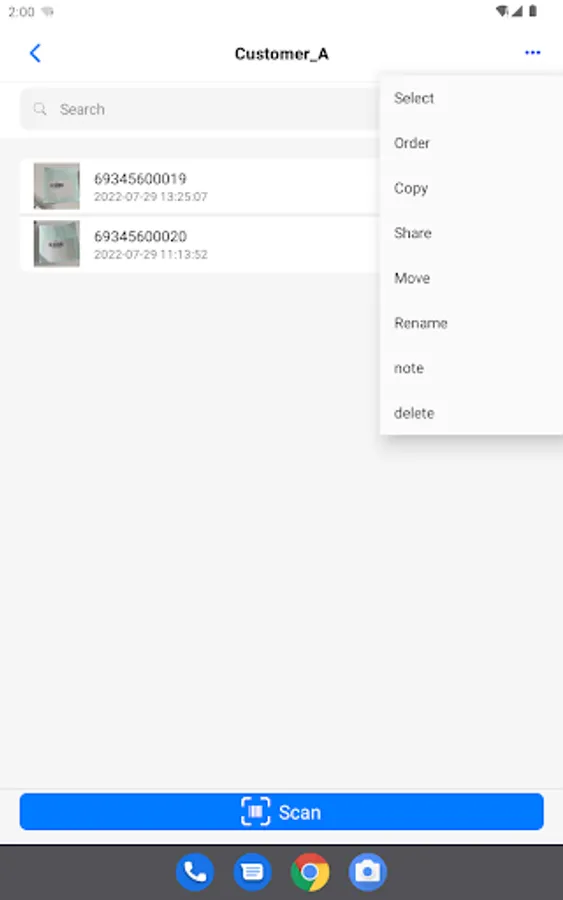Click the search magnifier icon
This screenshot has height=900, width=563.
click(x=40, y=109)
